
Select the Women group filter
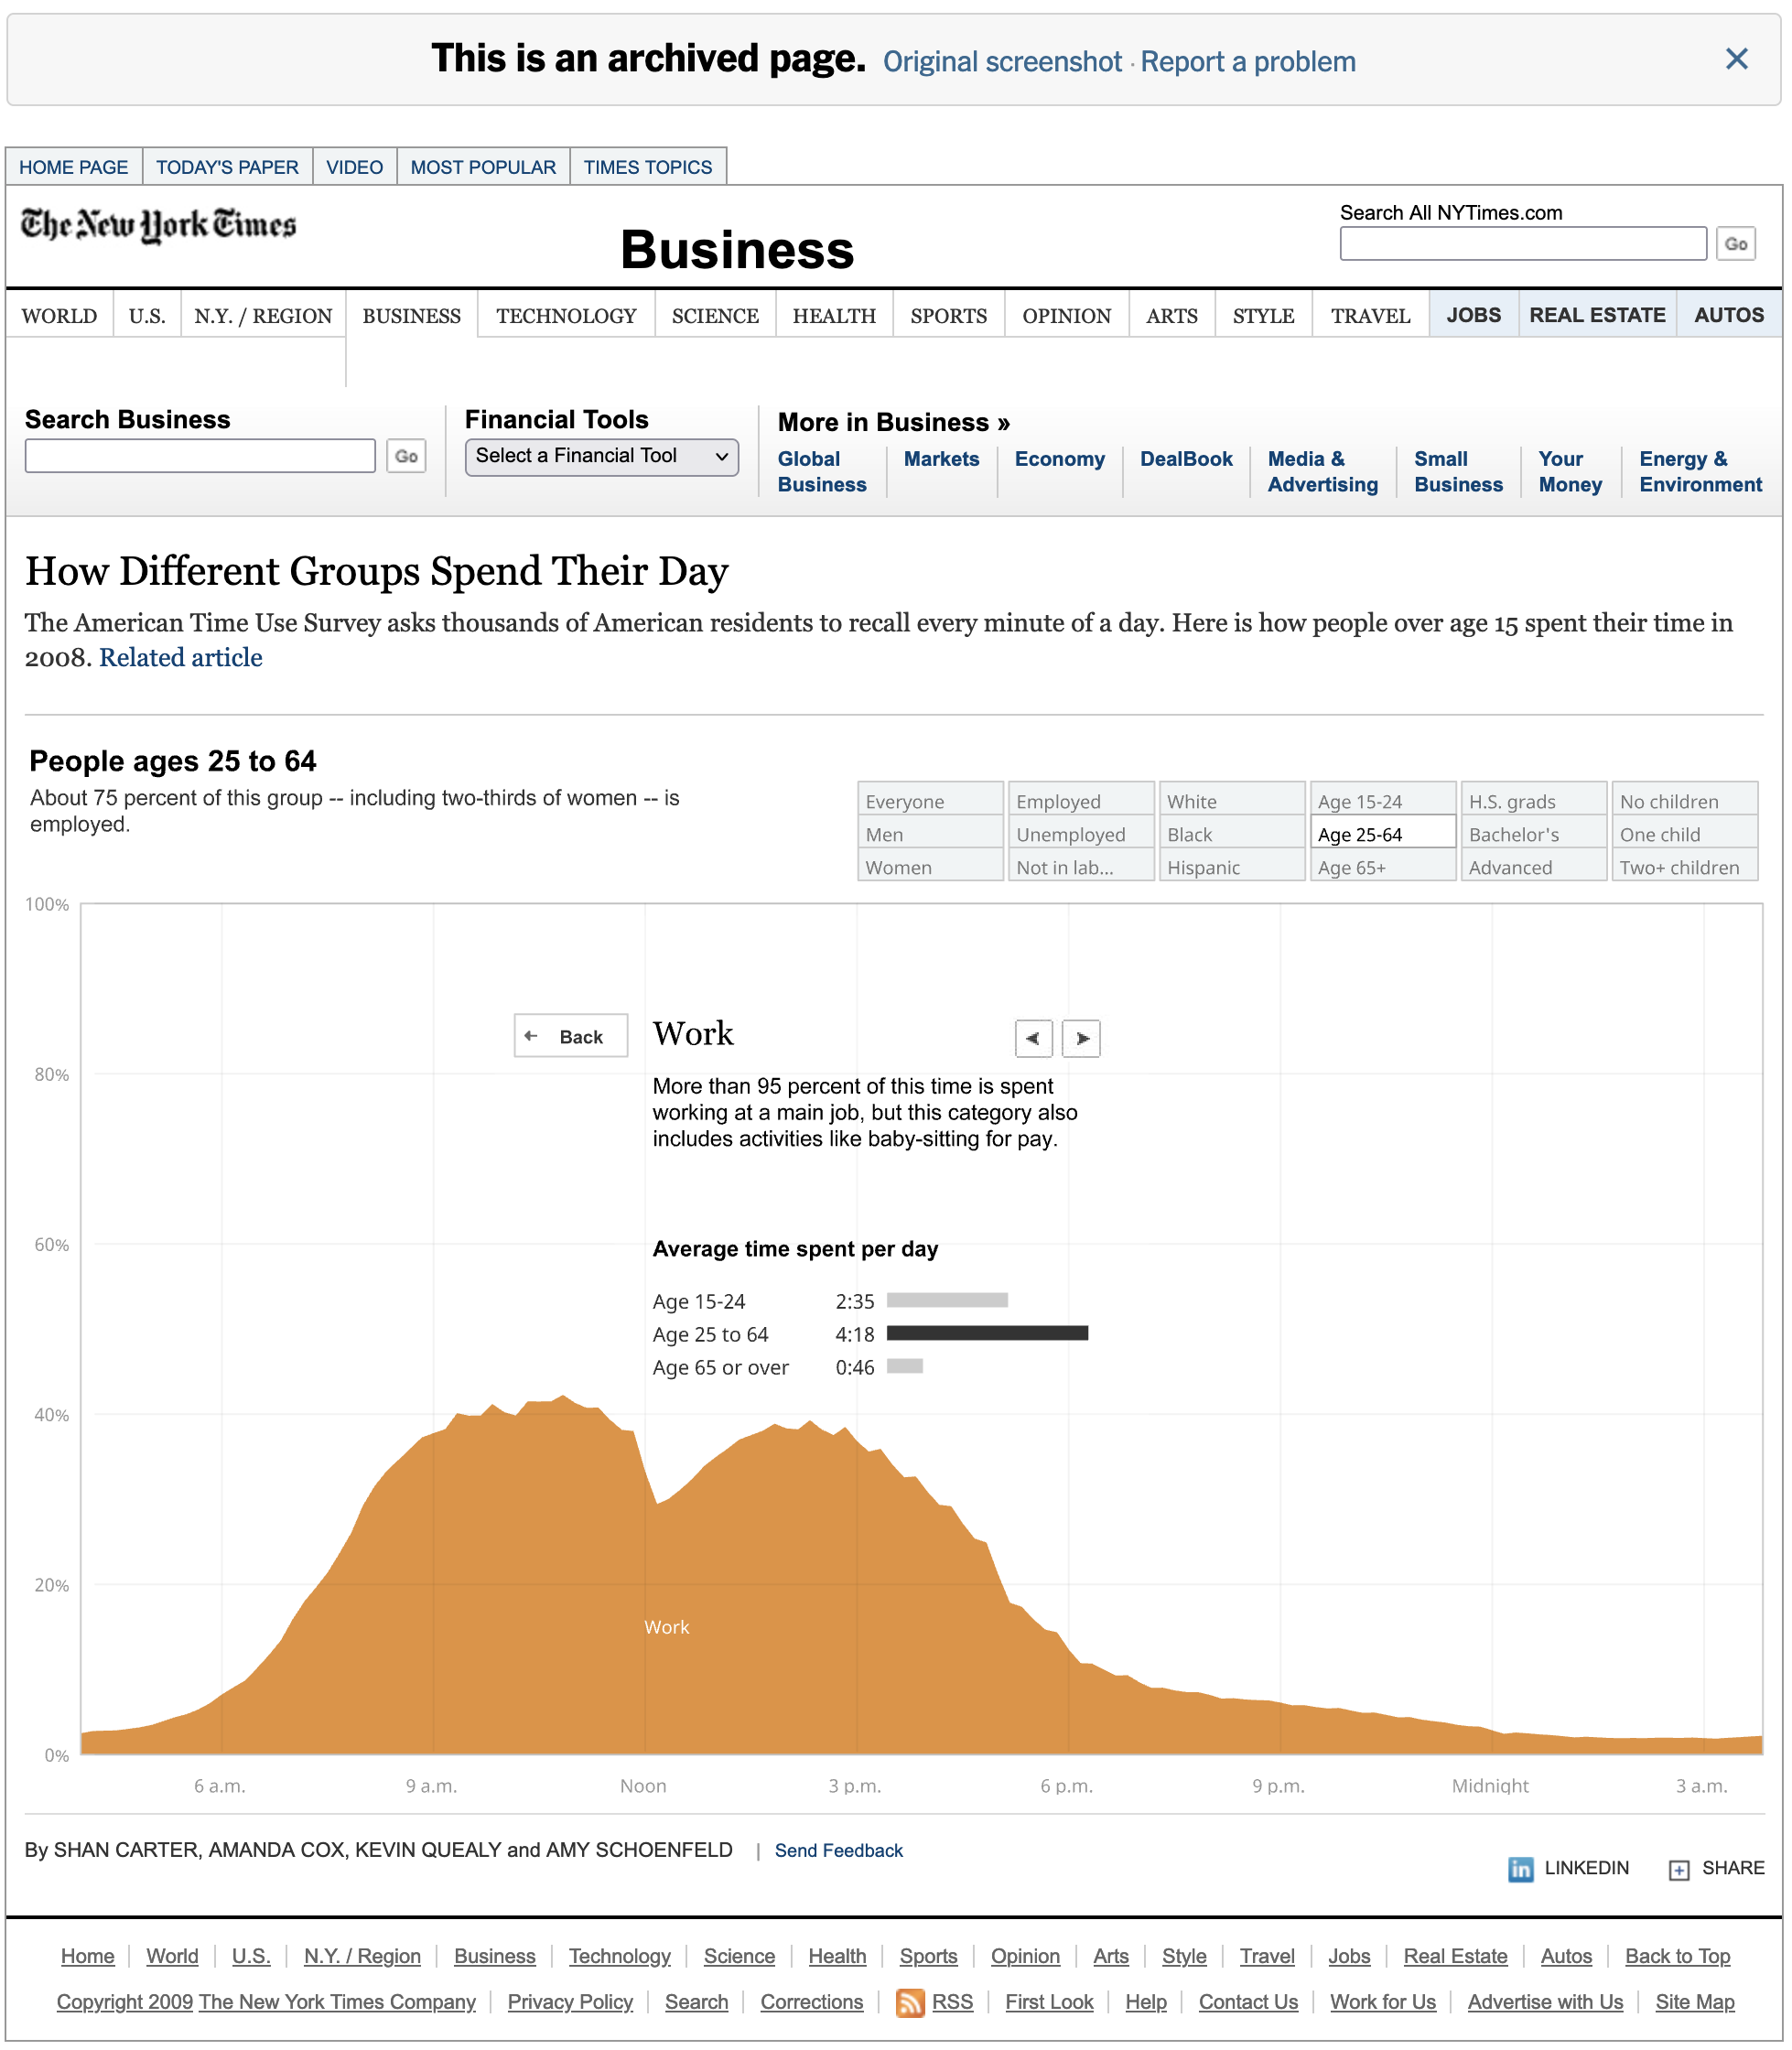[x=930, y=867]
